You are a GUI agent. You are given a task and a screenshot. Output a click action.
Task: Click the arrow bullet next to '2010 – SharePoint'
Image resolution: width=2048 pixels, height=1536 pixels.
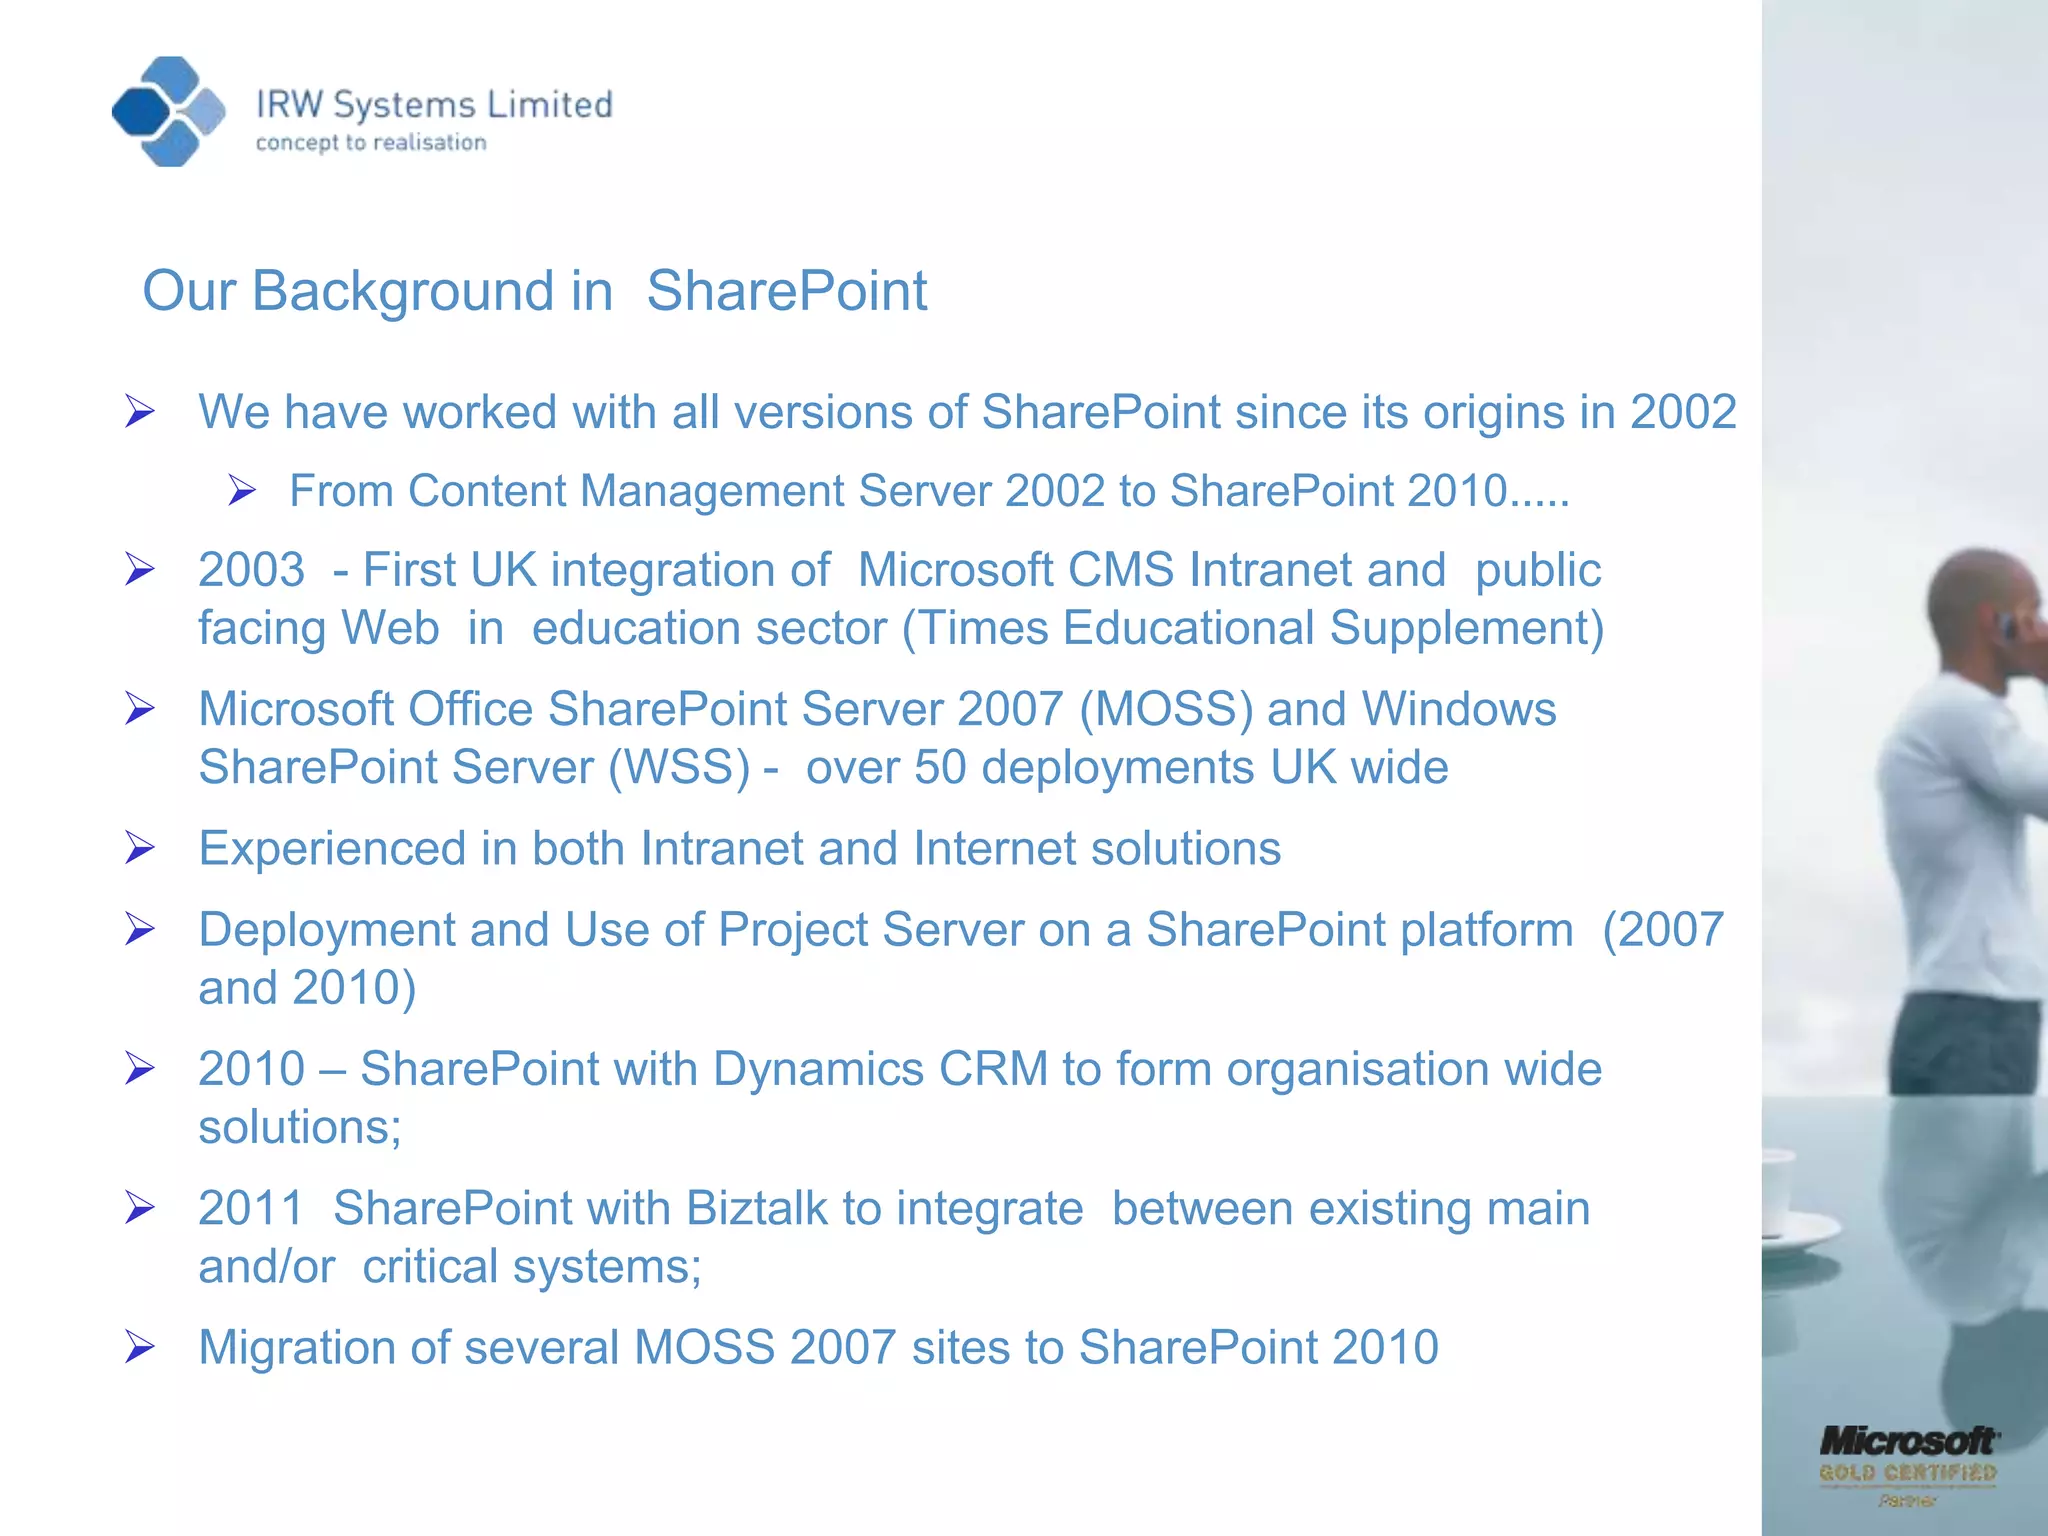coord(140,1069)
